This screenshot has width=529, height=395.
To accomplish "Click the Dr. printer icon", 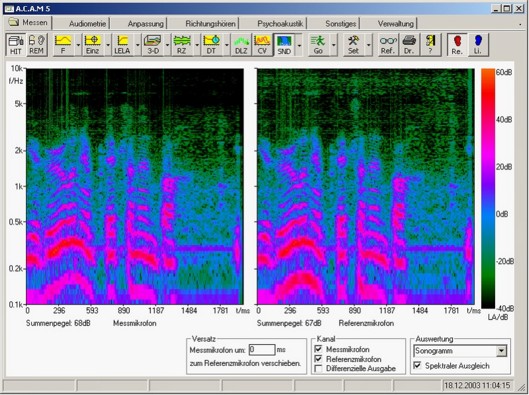I will tap(409, 45).
